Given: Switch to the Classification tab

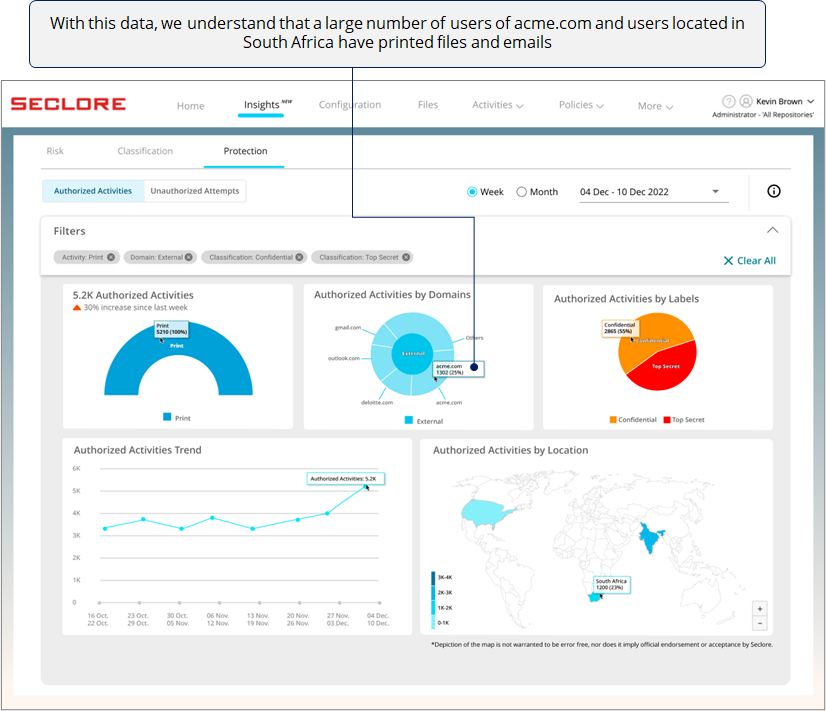Looking at the screenshot, I should point(145,151).
